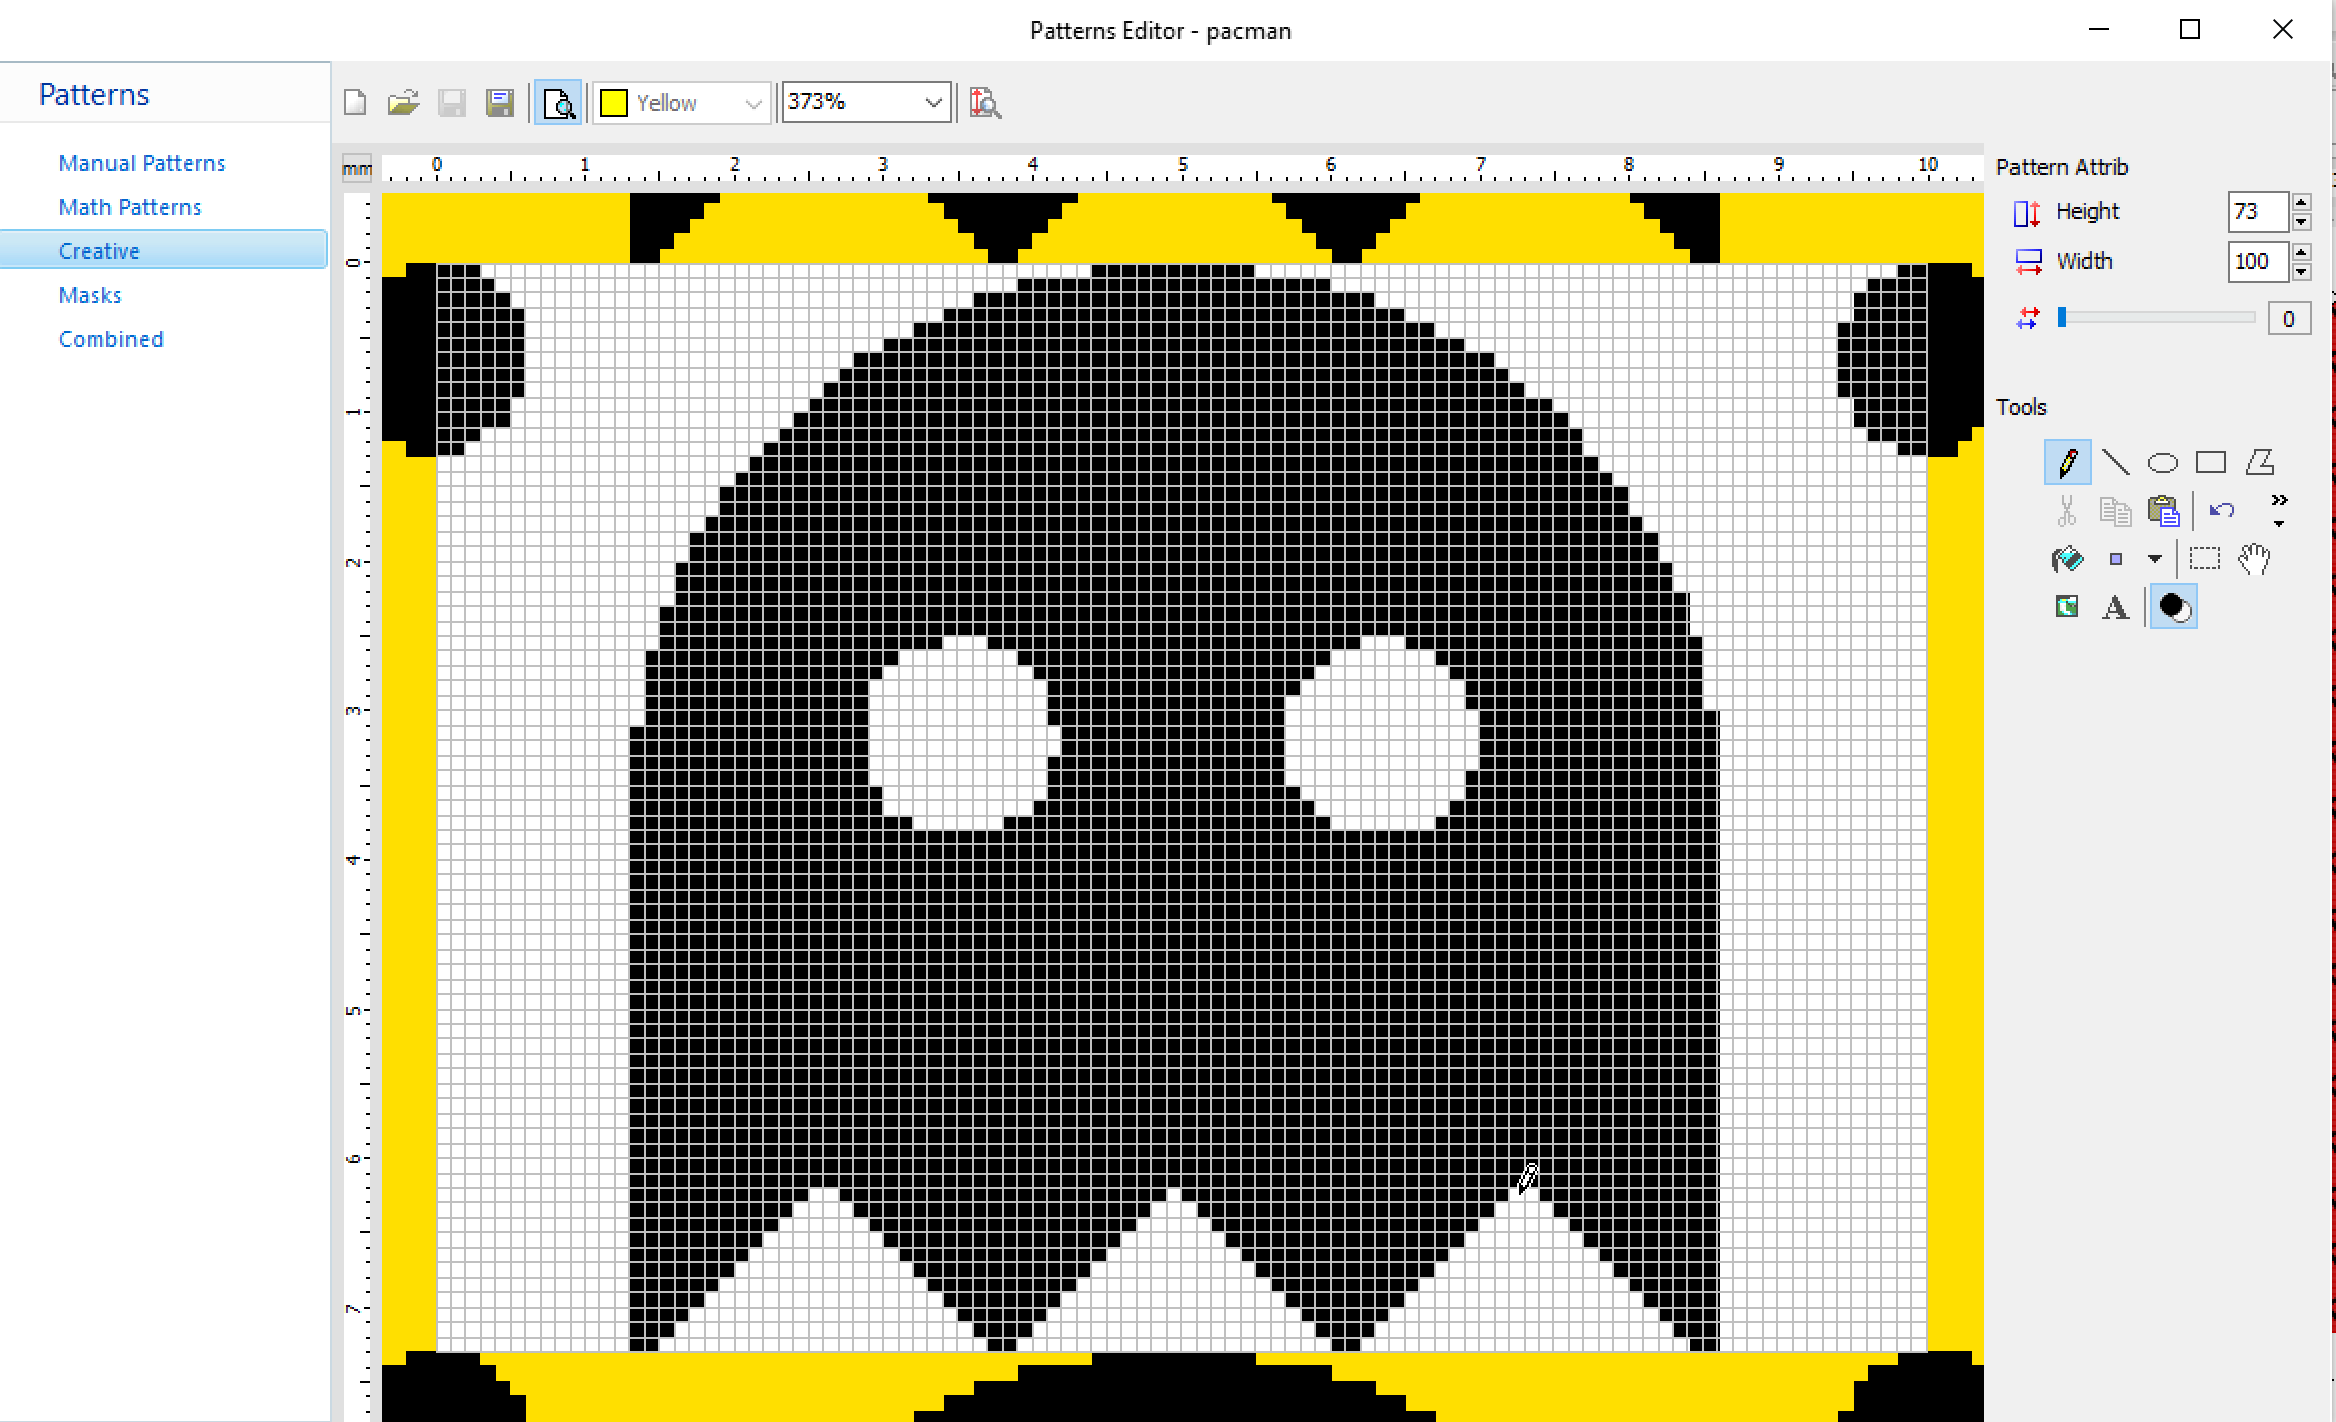Image resolution: width=2336 pixels, height=1422 pixels.
Task: Close the Patterns Editor window
Action: coord(2282,30)
